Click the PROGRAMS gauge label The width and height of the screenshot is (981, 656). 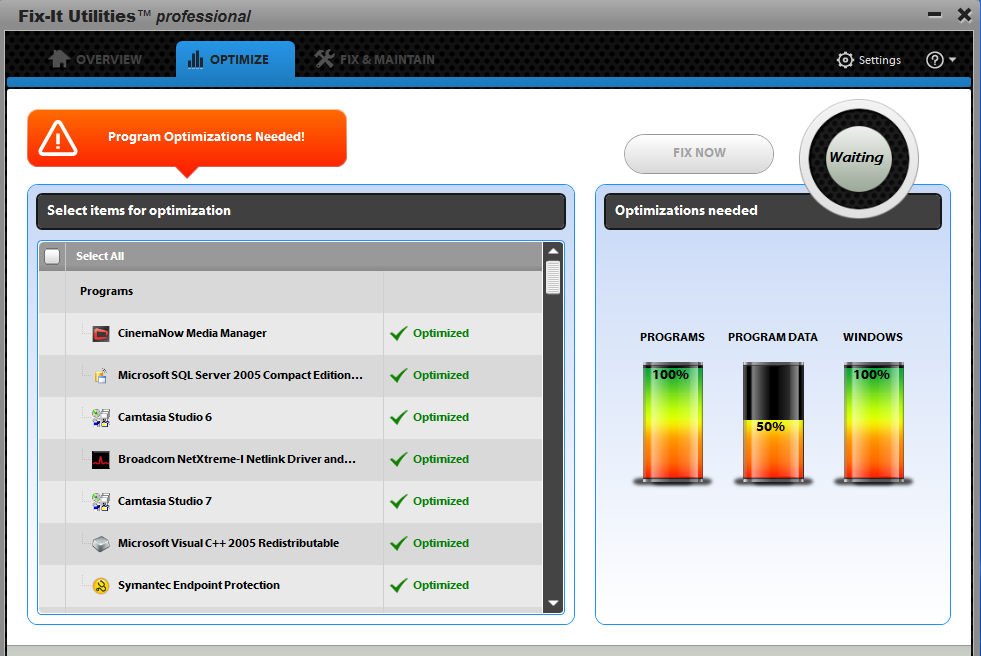coord(672,337)
